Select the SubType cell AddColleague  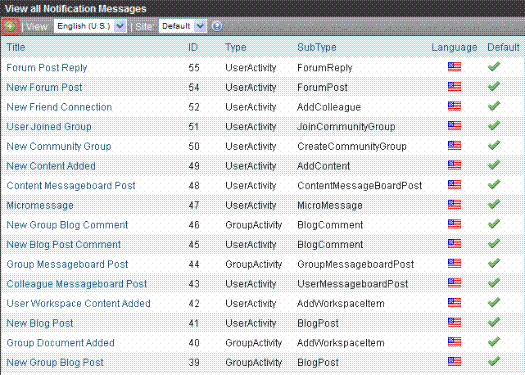click(x=329, y=107)
